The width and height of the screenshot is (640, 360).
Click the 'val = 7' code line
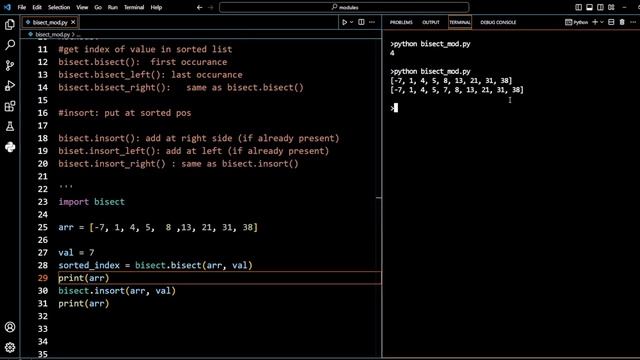[x=76, y=253]
